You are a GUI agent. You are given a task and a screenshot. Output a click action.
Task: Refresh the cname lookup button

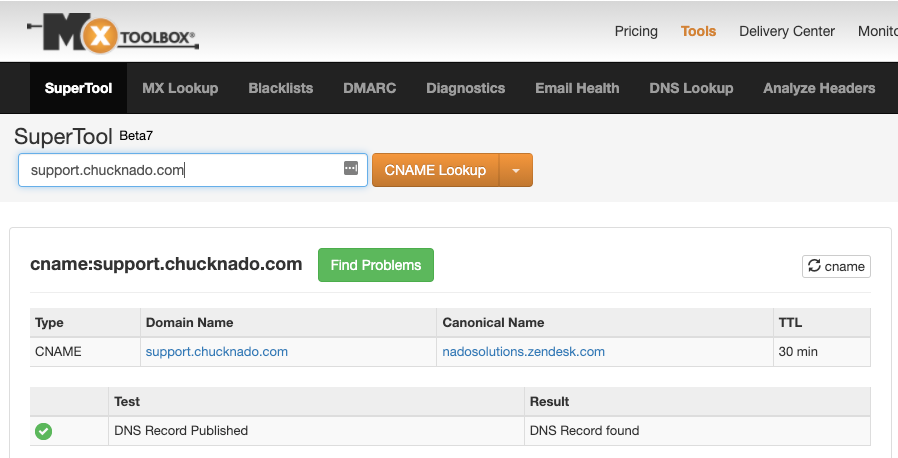point(836,266)
